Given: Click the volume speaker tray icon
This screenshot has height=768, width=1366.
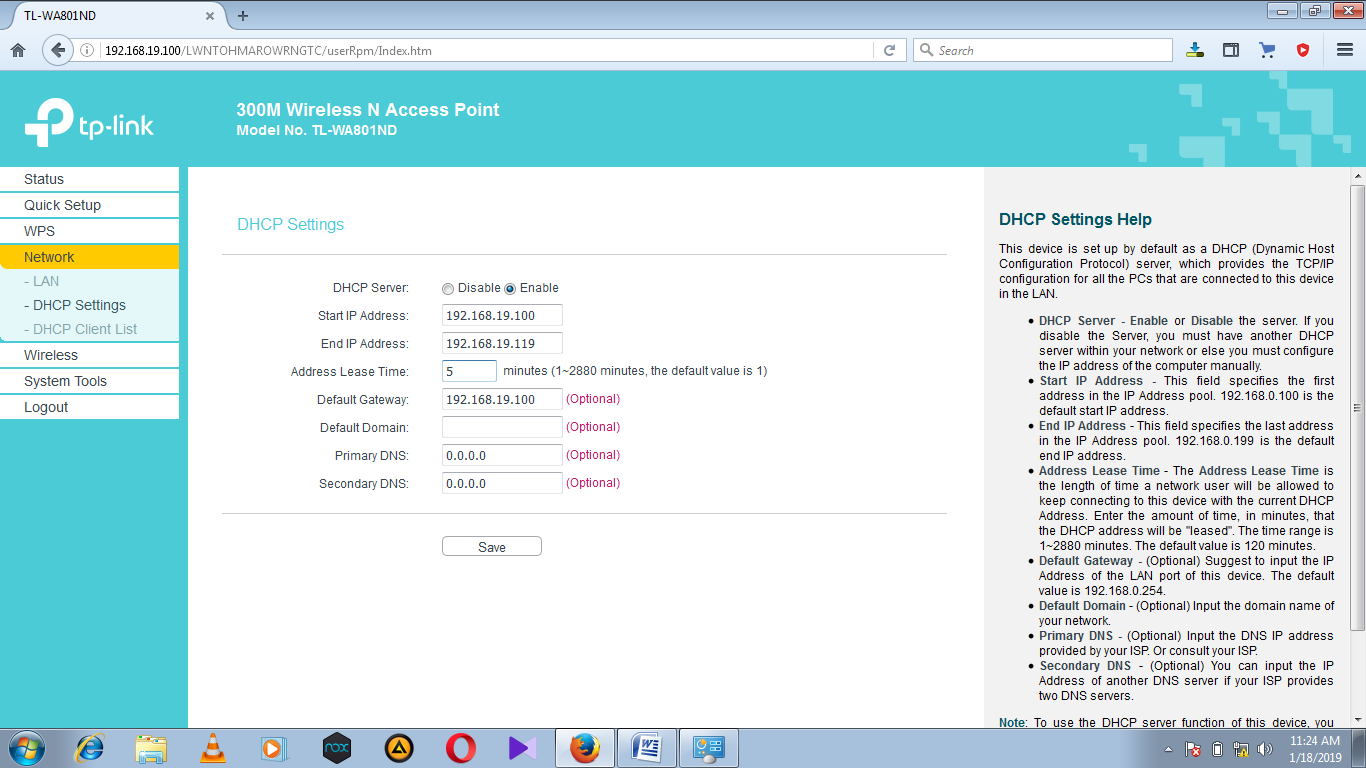Looking at the screenshot, I should 1265,748.
